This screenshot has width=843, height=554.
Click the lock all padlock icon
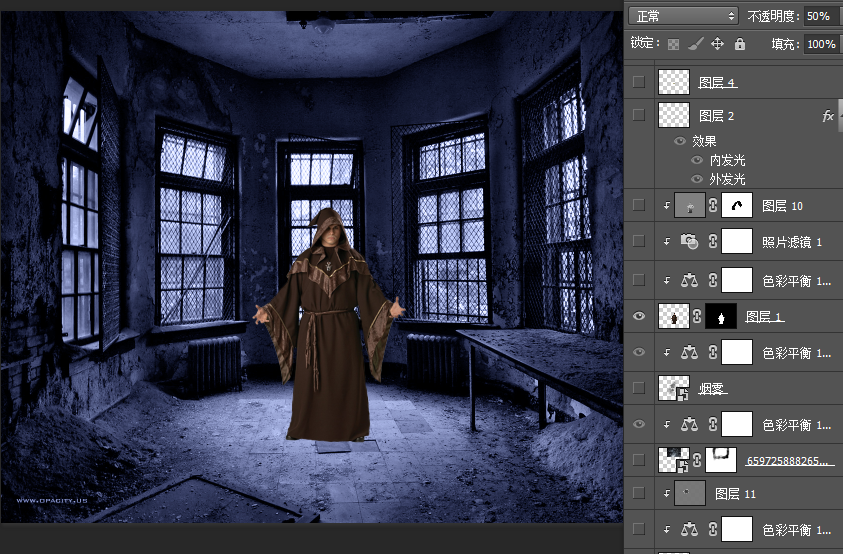coord(739,44)
